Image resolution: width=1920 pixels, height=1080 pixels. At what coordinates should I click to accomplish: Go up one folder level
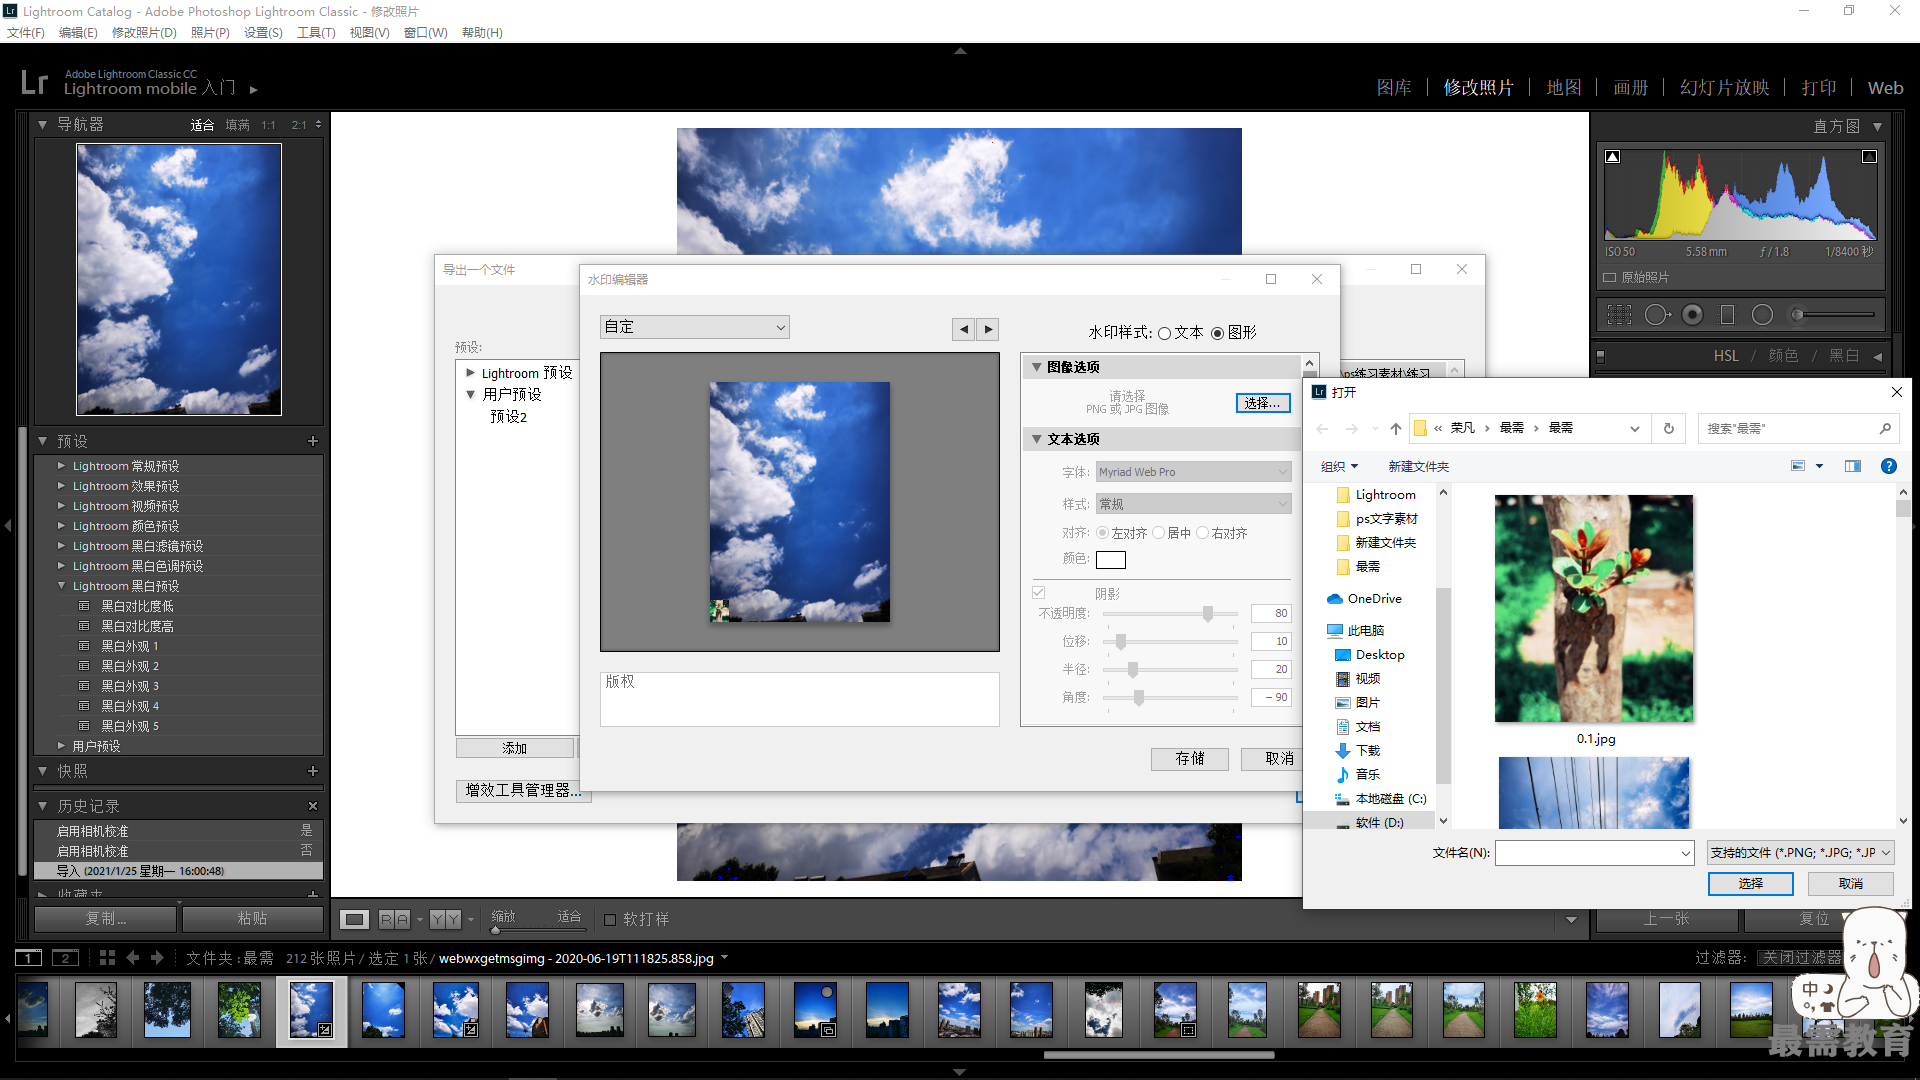1396,429
